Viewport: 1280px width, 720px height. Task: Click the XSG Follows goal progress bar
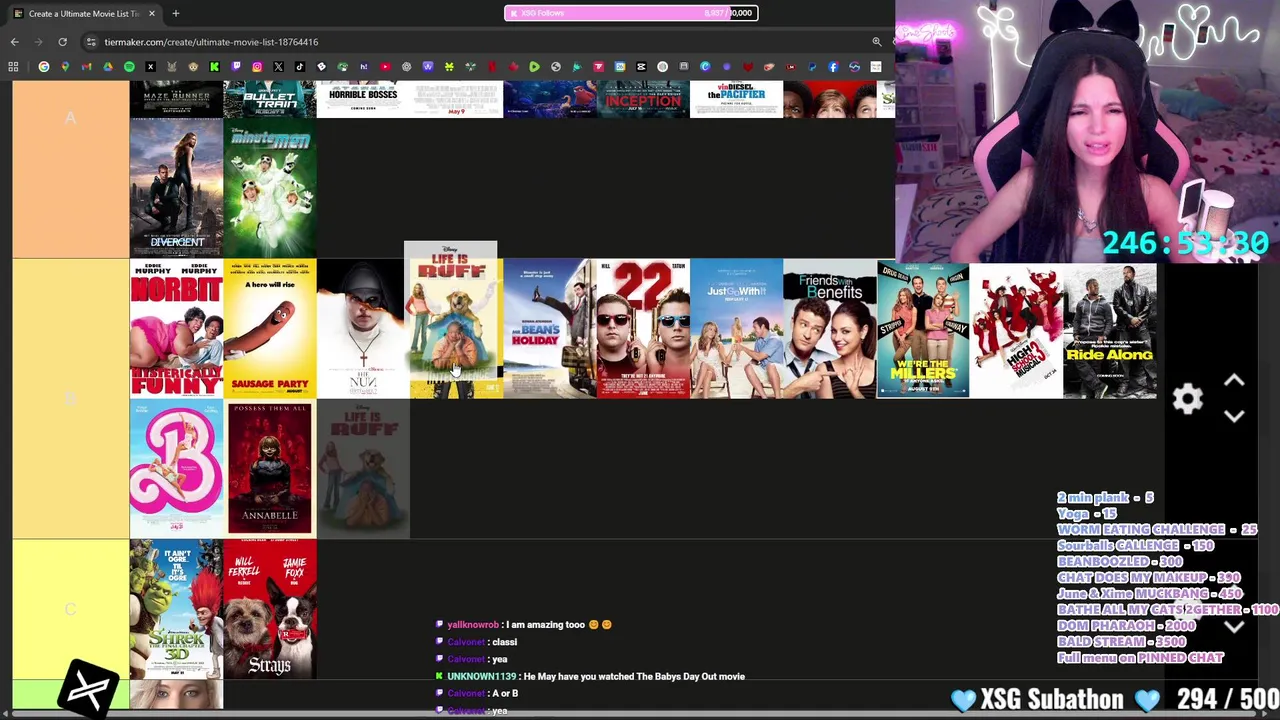[631, 13]
